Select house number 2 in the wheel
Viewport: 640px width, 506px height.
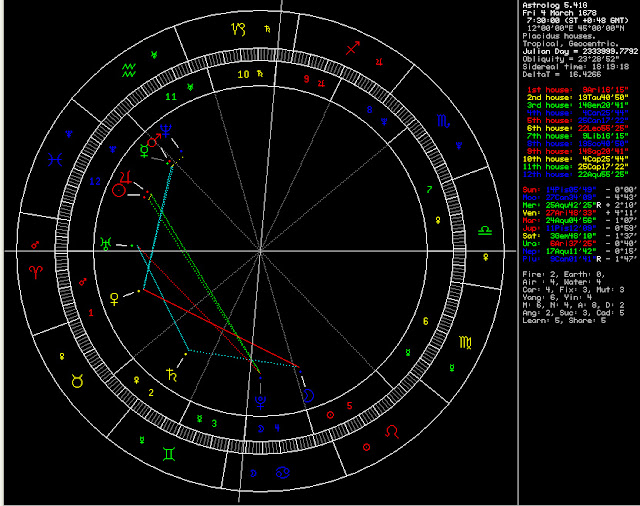[x=151, y=393]
